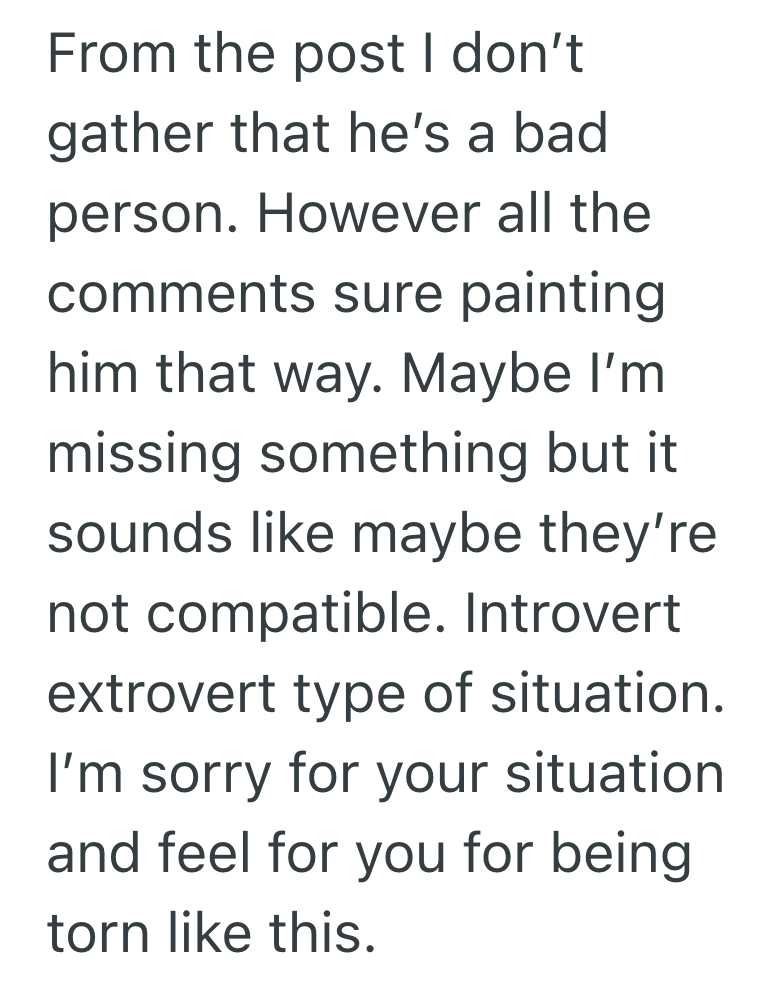Click the word "compatible." in the comment
This screenshot has height=988, width=770.
pyautogui.click(x=328, y=616)
